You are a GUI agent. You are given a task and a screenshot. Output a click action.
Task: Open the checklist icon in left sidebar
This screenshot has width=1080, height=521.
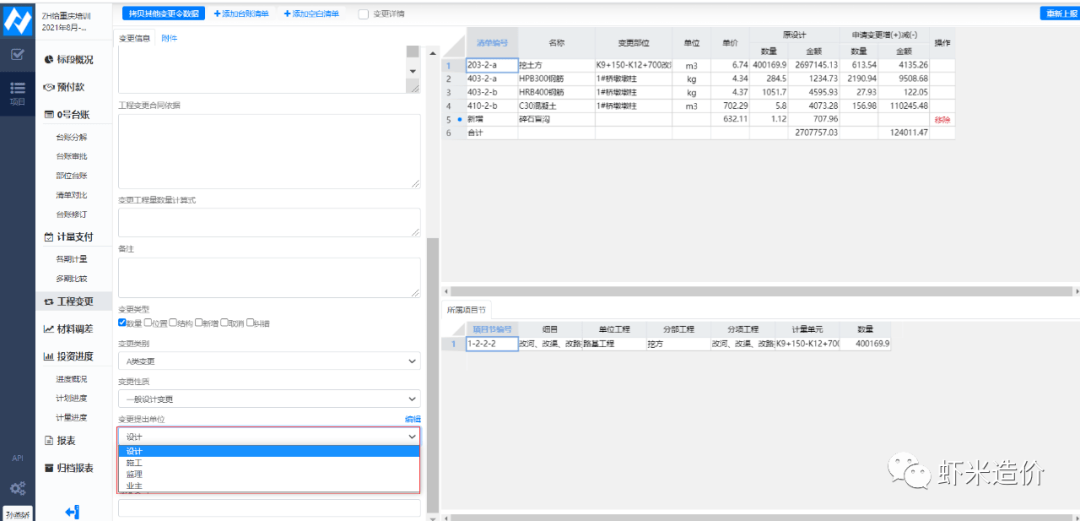[17, 54]
